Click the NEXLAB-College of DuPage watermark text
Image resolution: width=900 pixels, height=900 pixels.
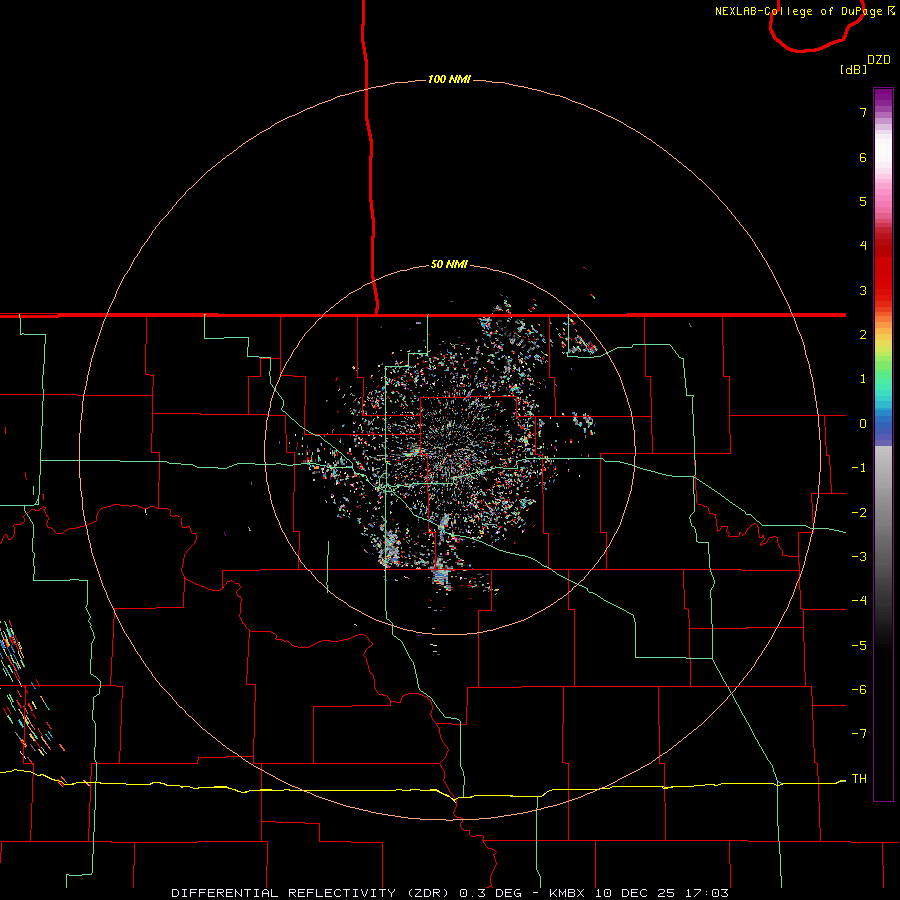click(x=800, y=11)
